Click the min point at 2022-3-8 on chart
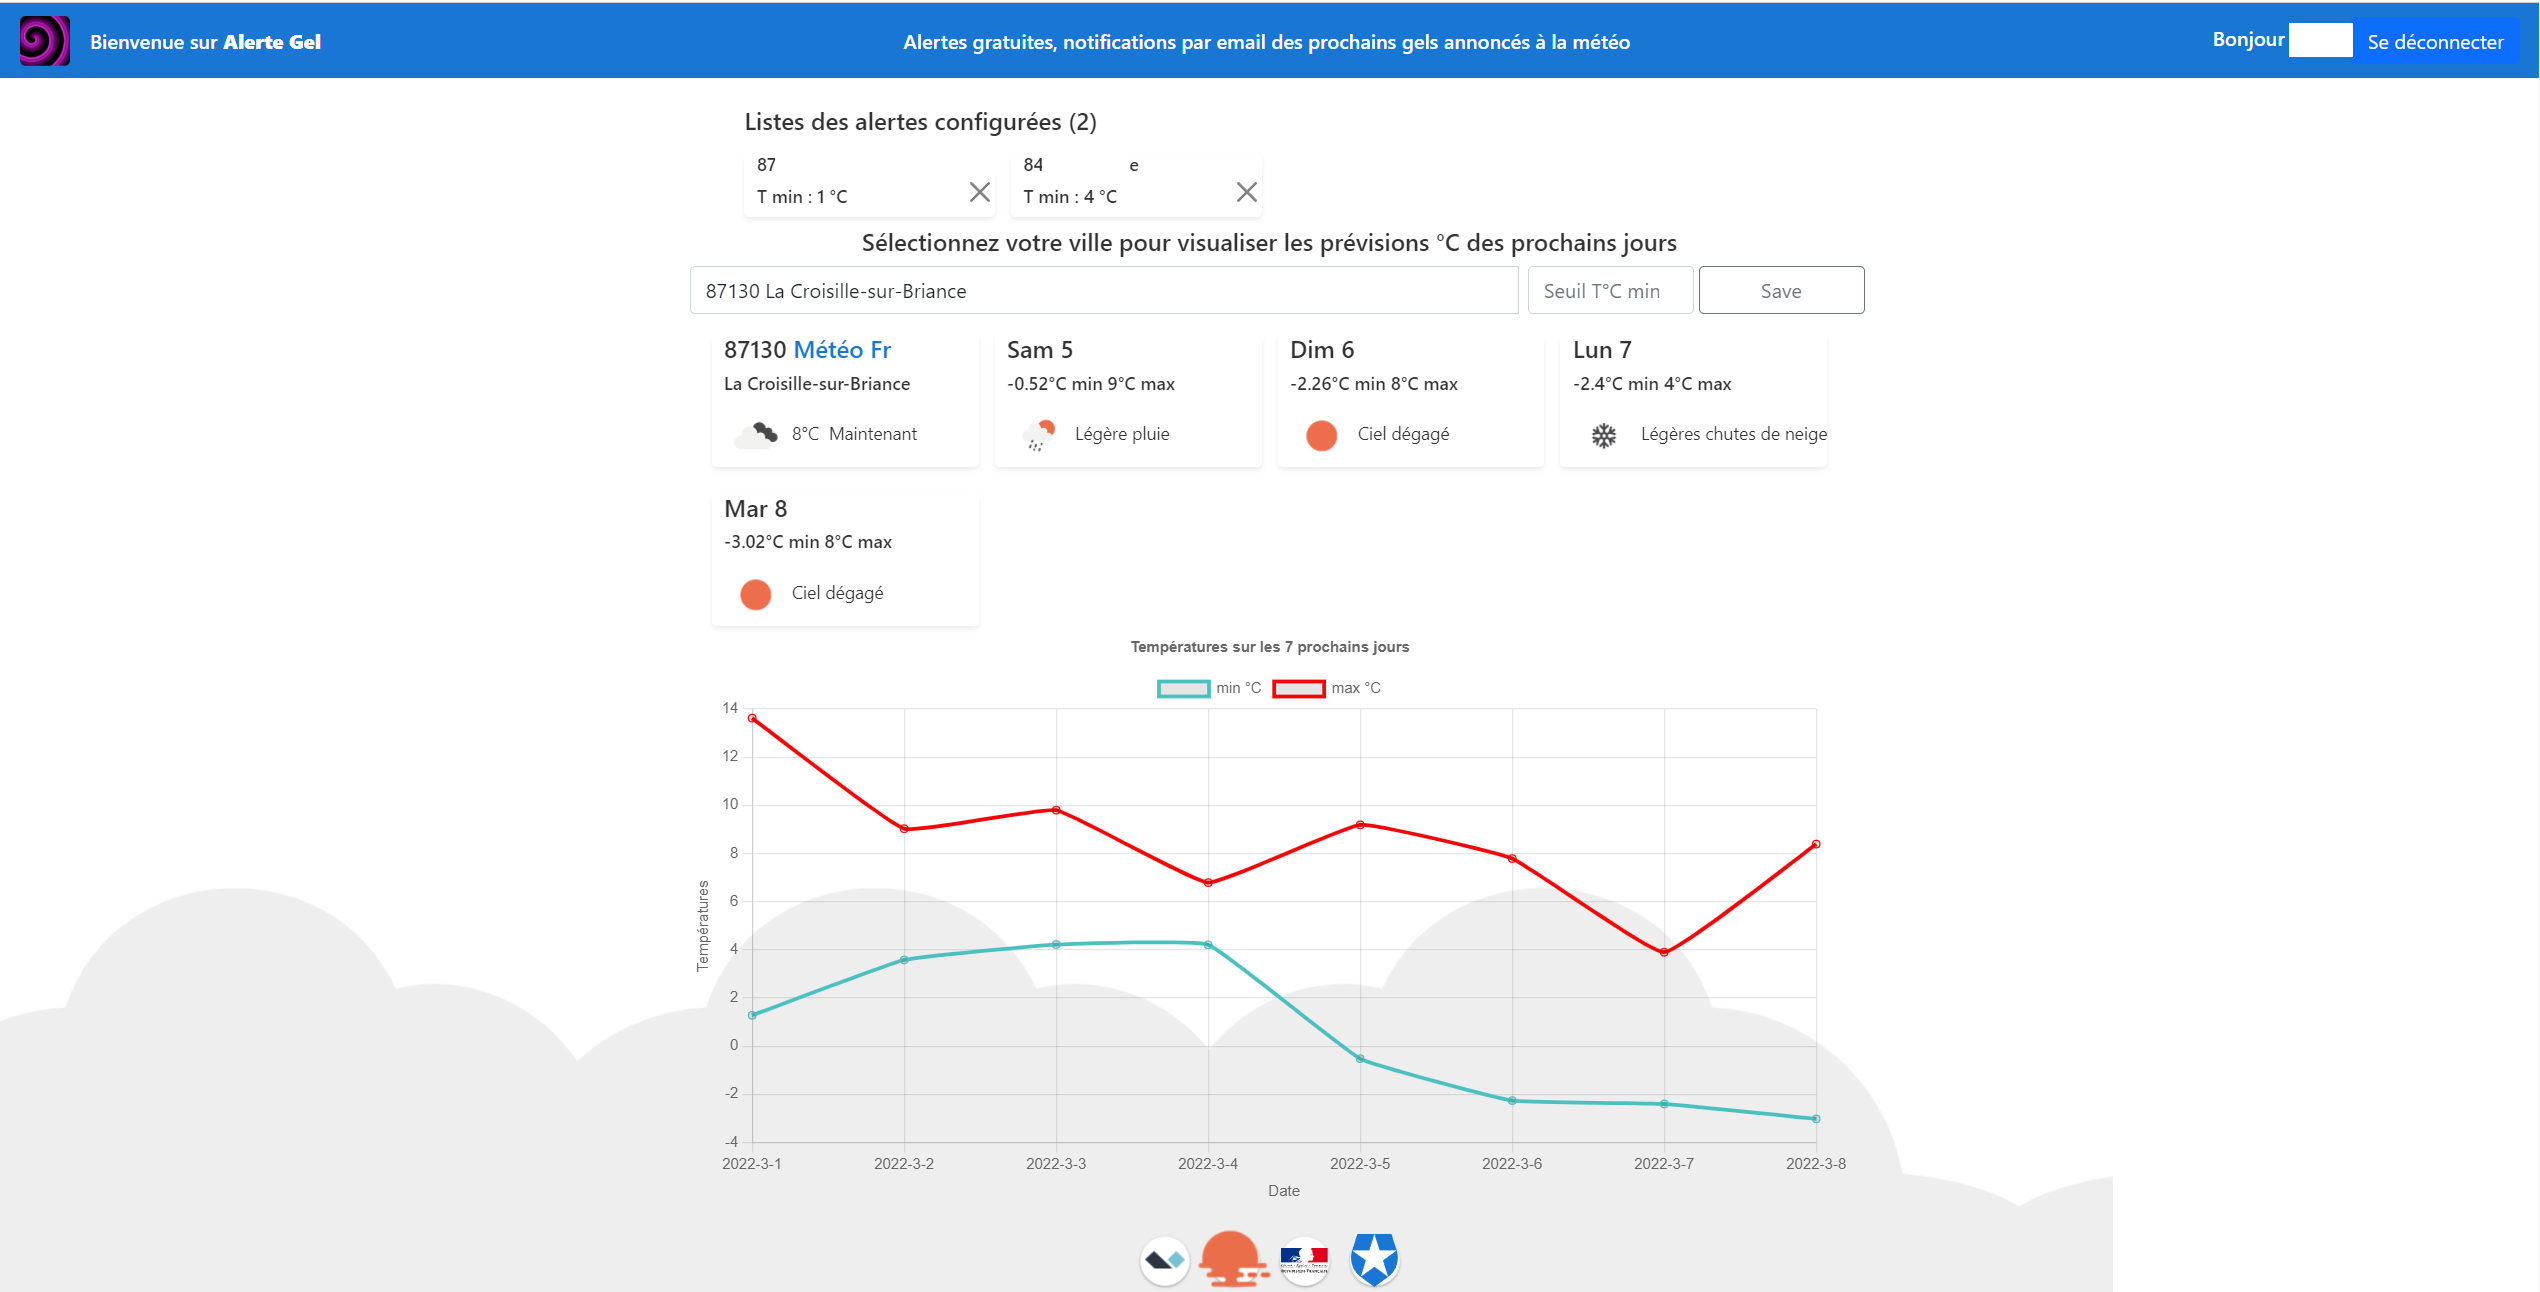 tap(1816, 1119)
